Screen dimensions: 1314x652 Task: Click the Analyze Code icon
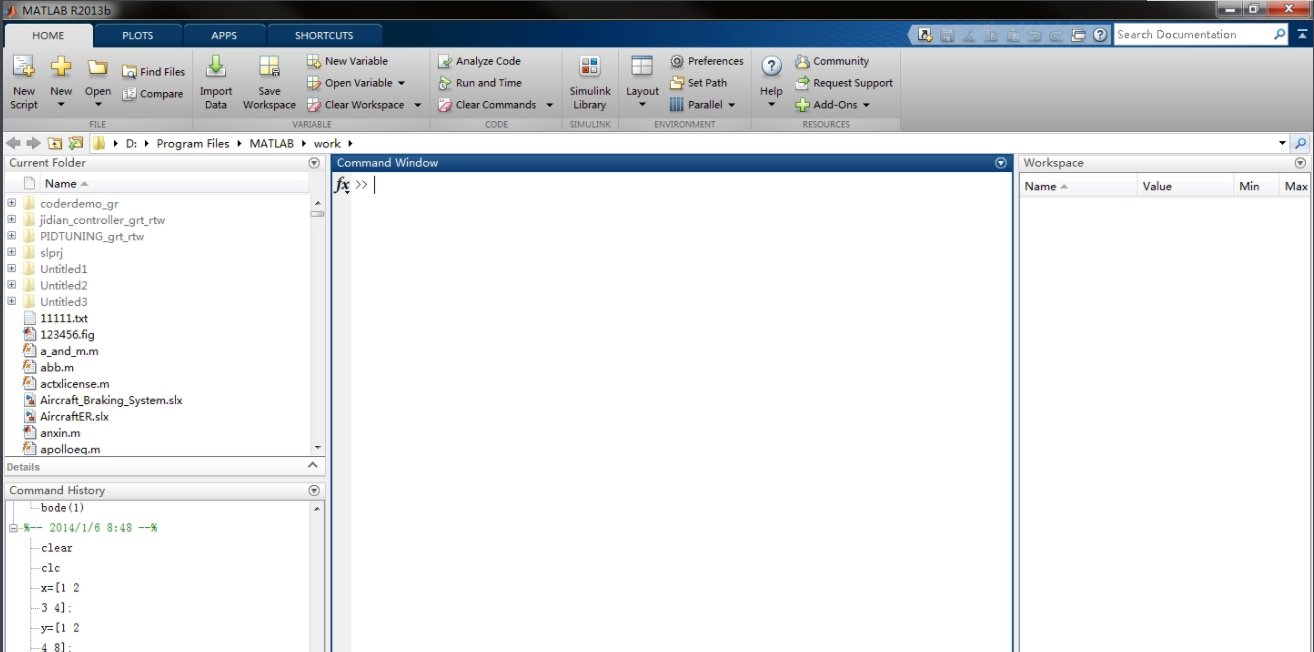click(446, 61)
